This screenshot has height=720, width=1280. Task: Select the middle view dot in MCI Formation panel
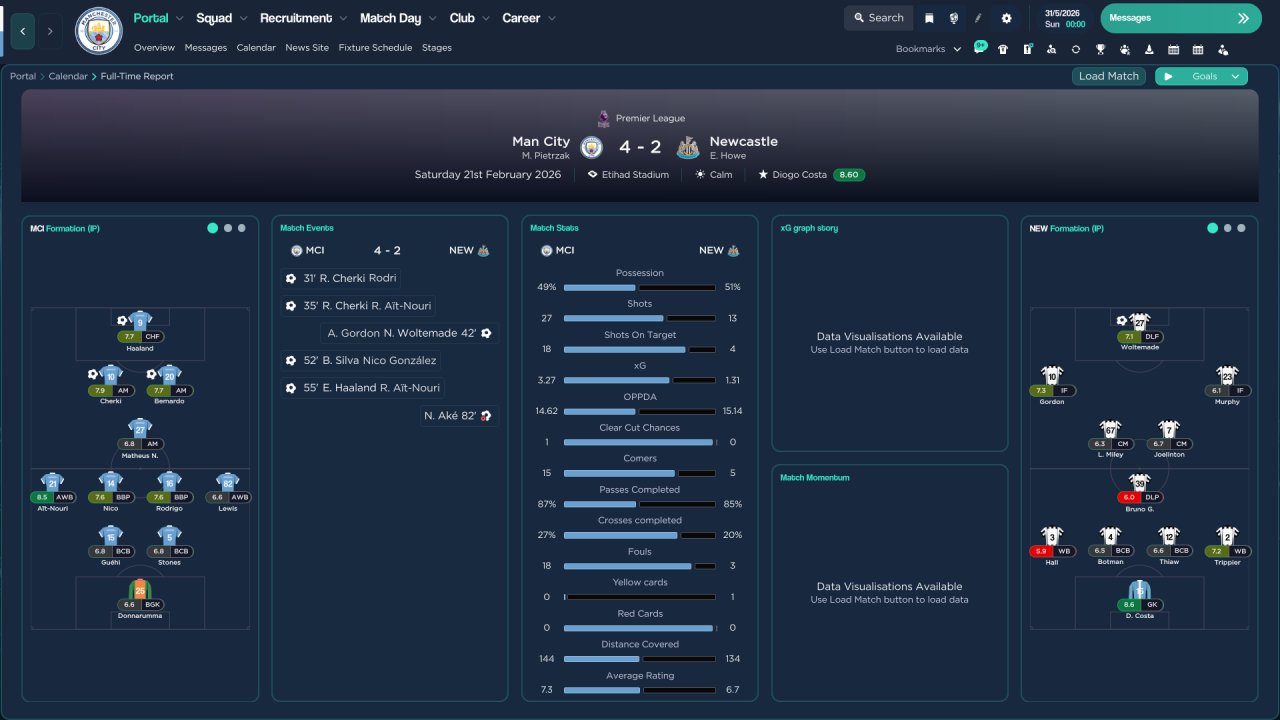228,228
